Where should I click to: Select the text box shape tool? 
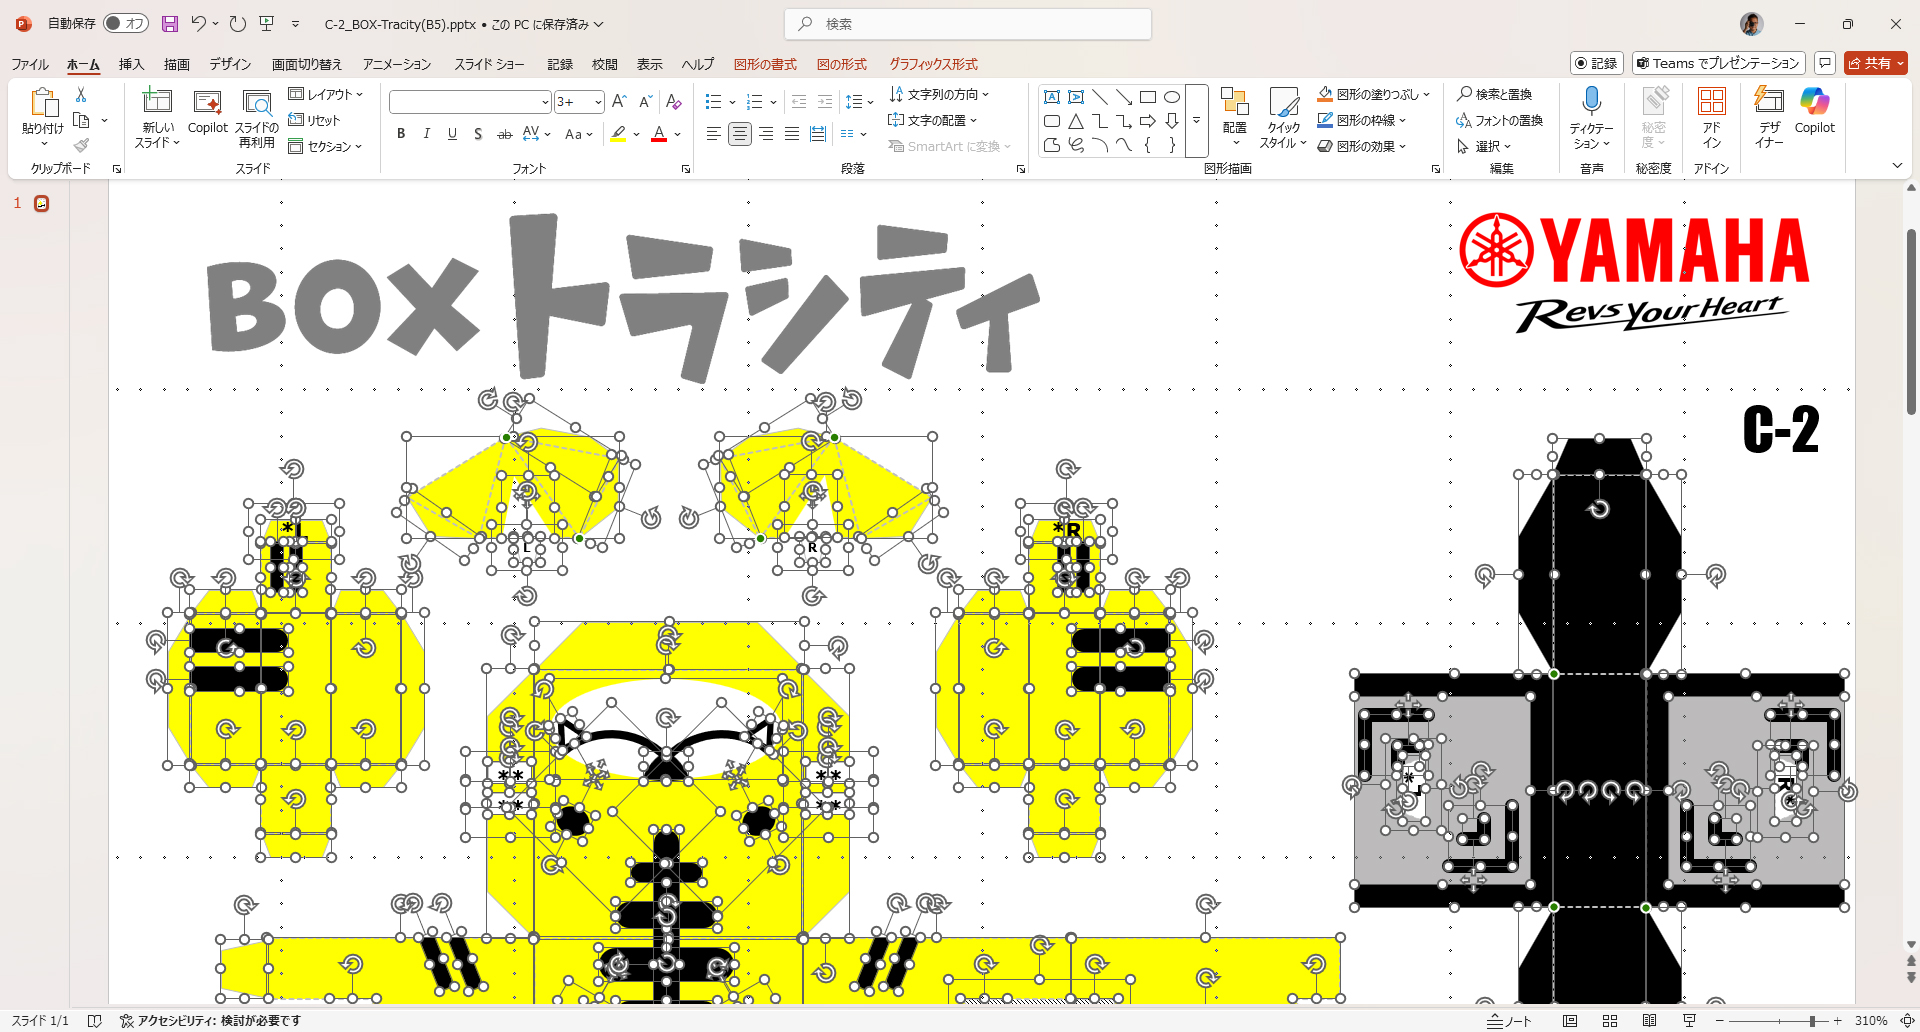[x=1052, y=97]
